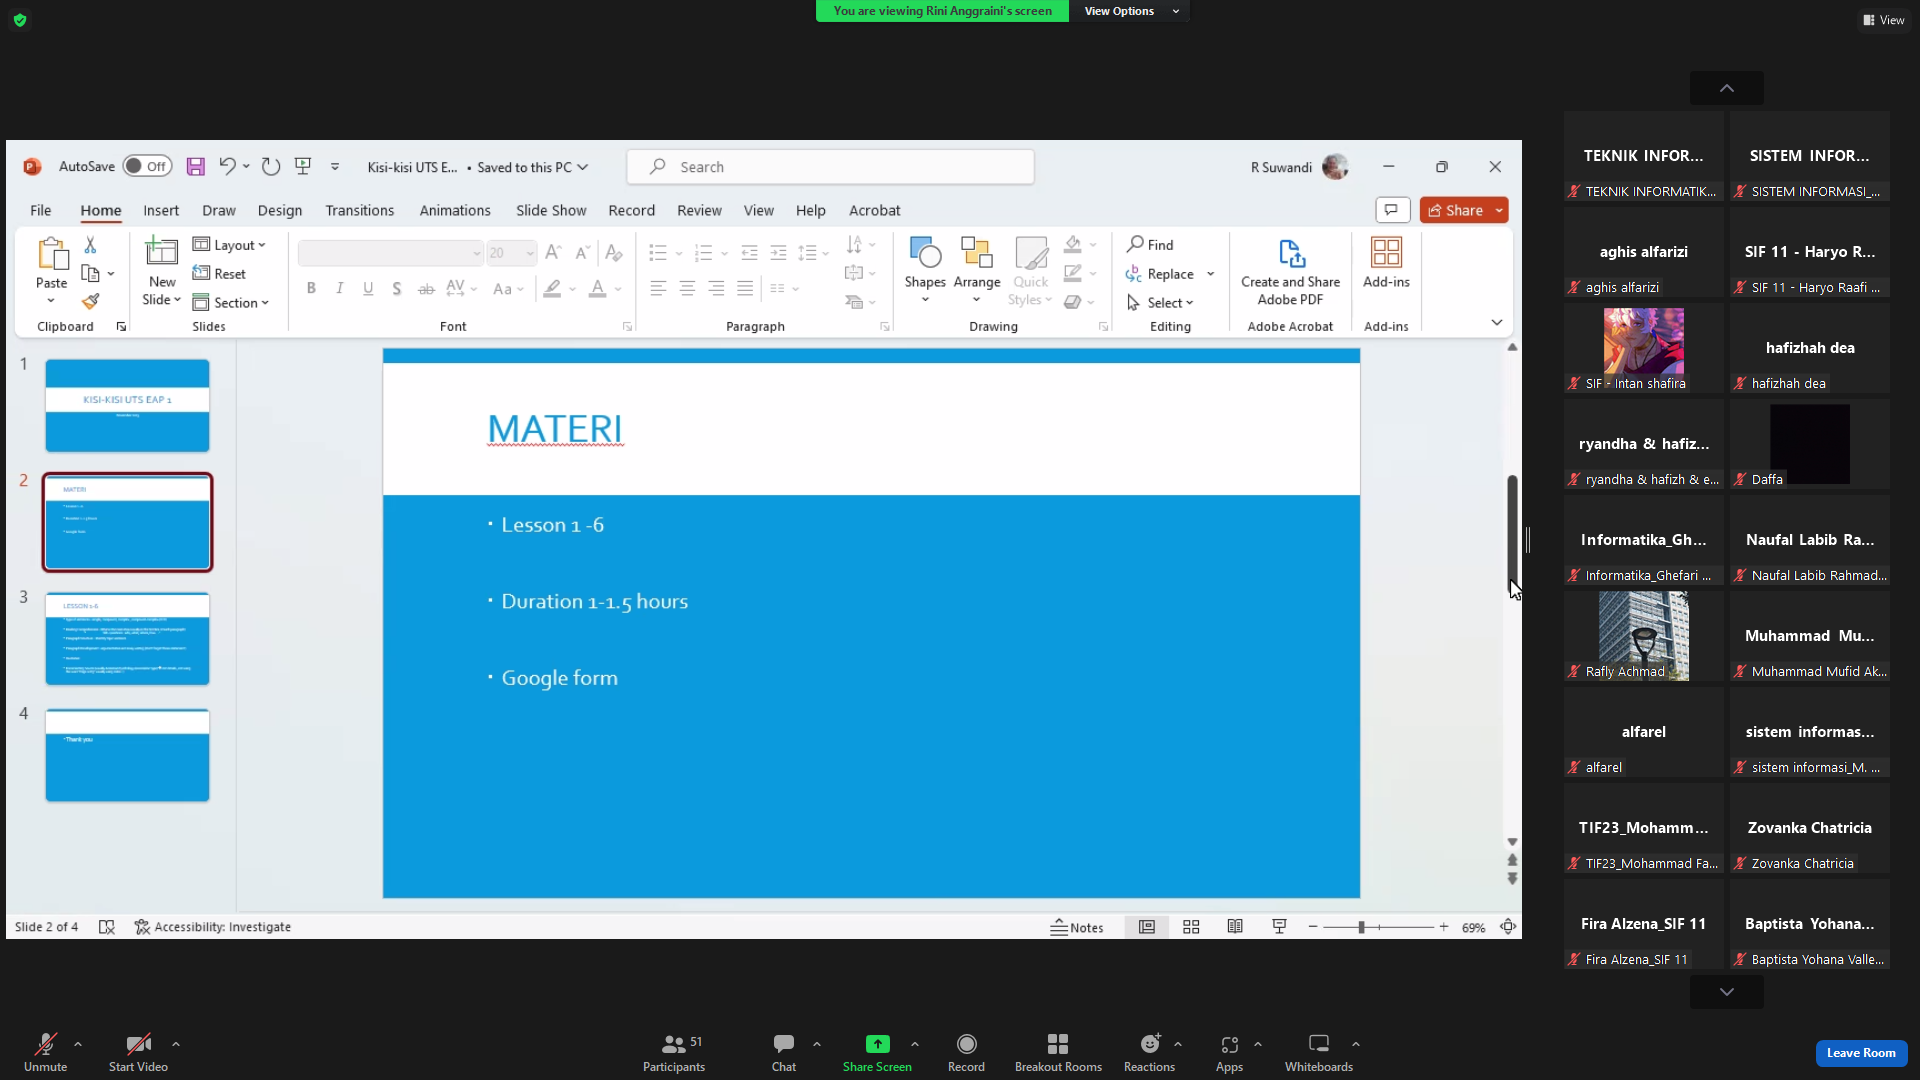Viewport: 1920px width, 1080px height.
Task: Click Reset slide button
Action: (220, 274)
